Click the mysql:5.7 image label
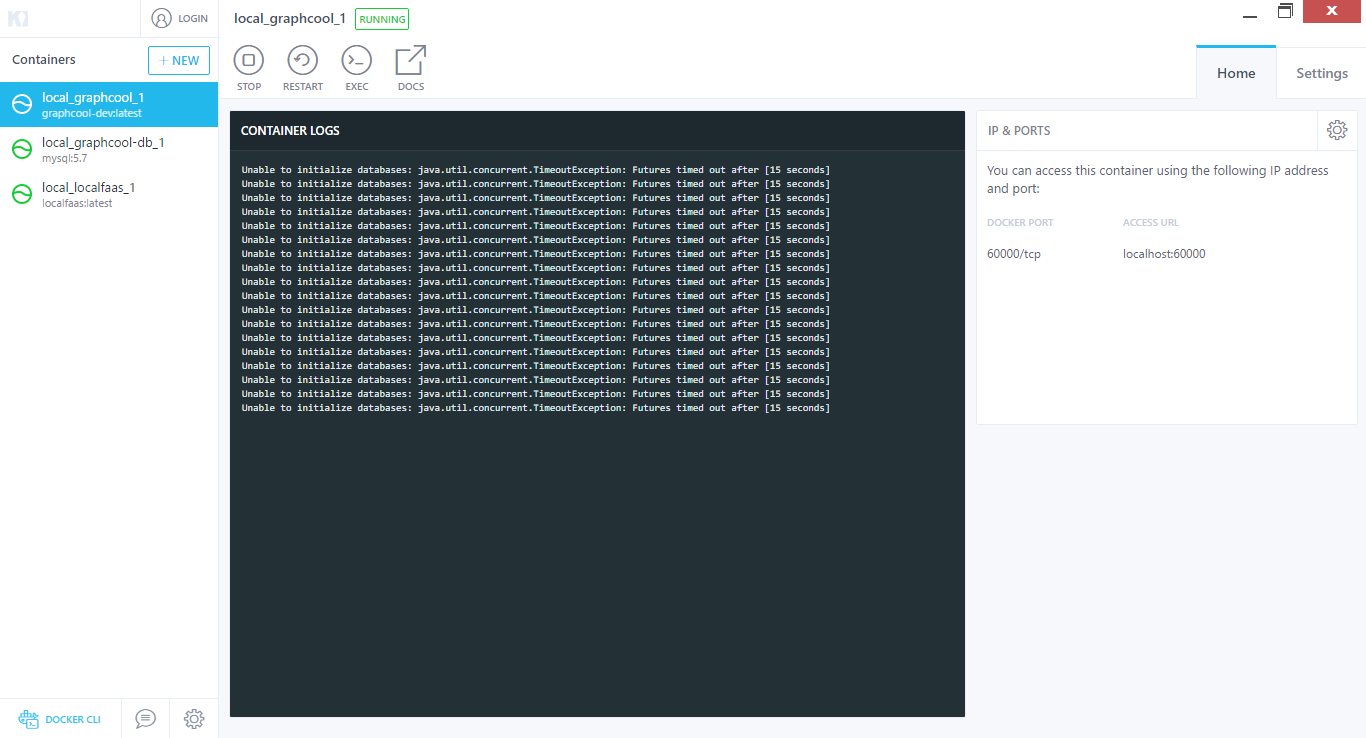1366x738 pixels. pos(65,158)
